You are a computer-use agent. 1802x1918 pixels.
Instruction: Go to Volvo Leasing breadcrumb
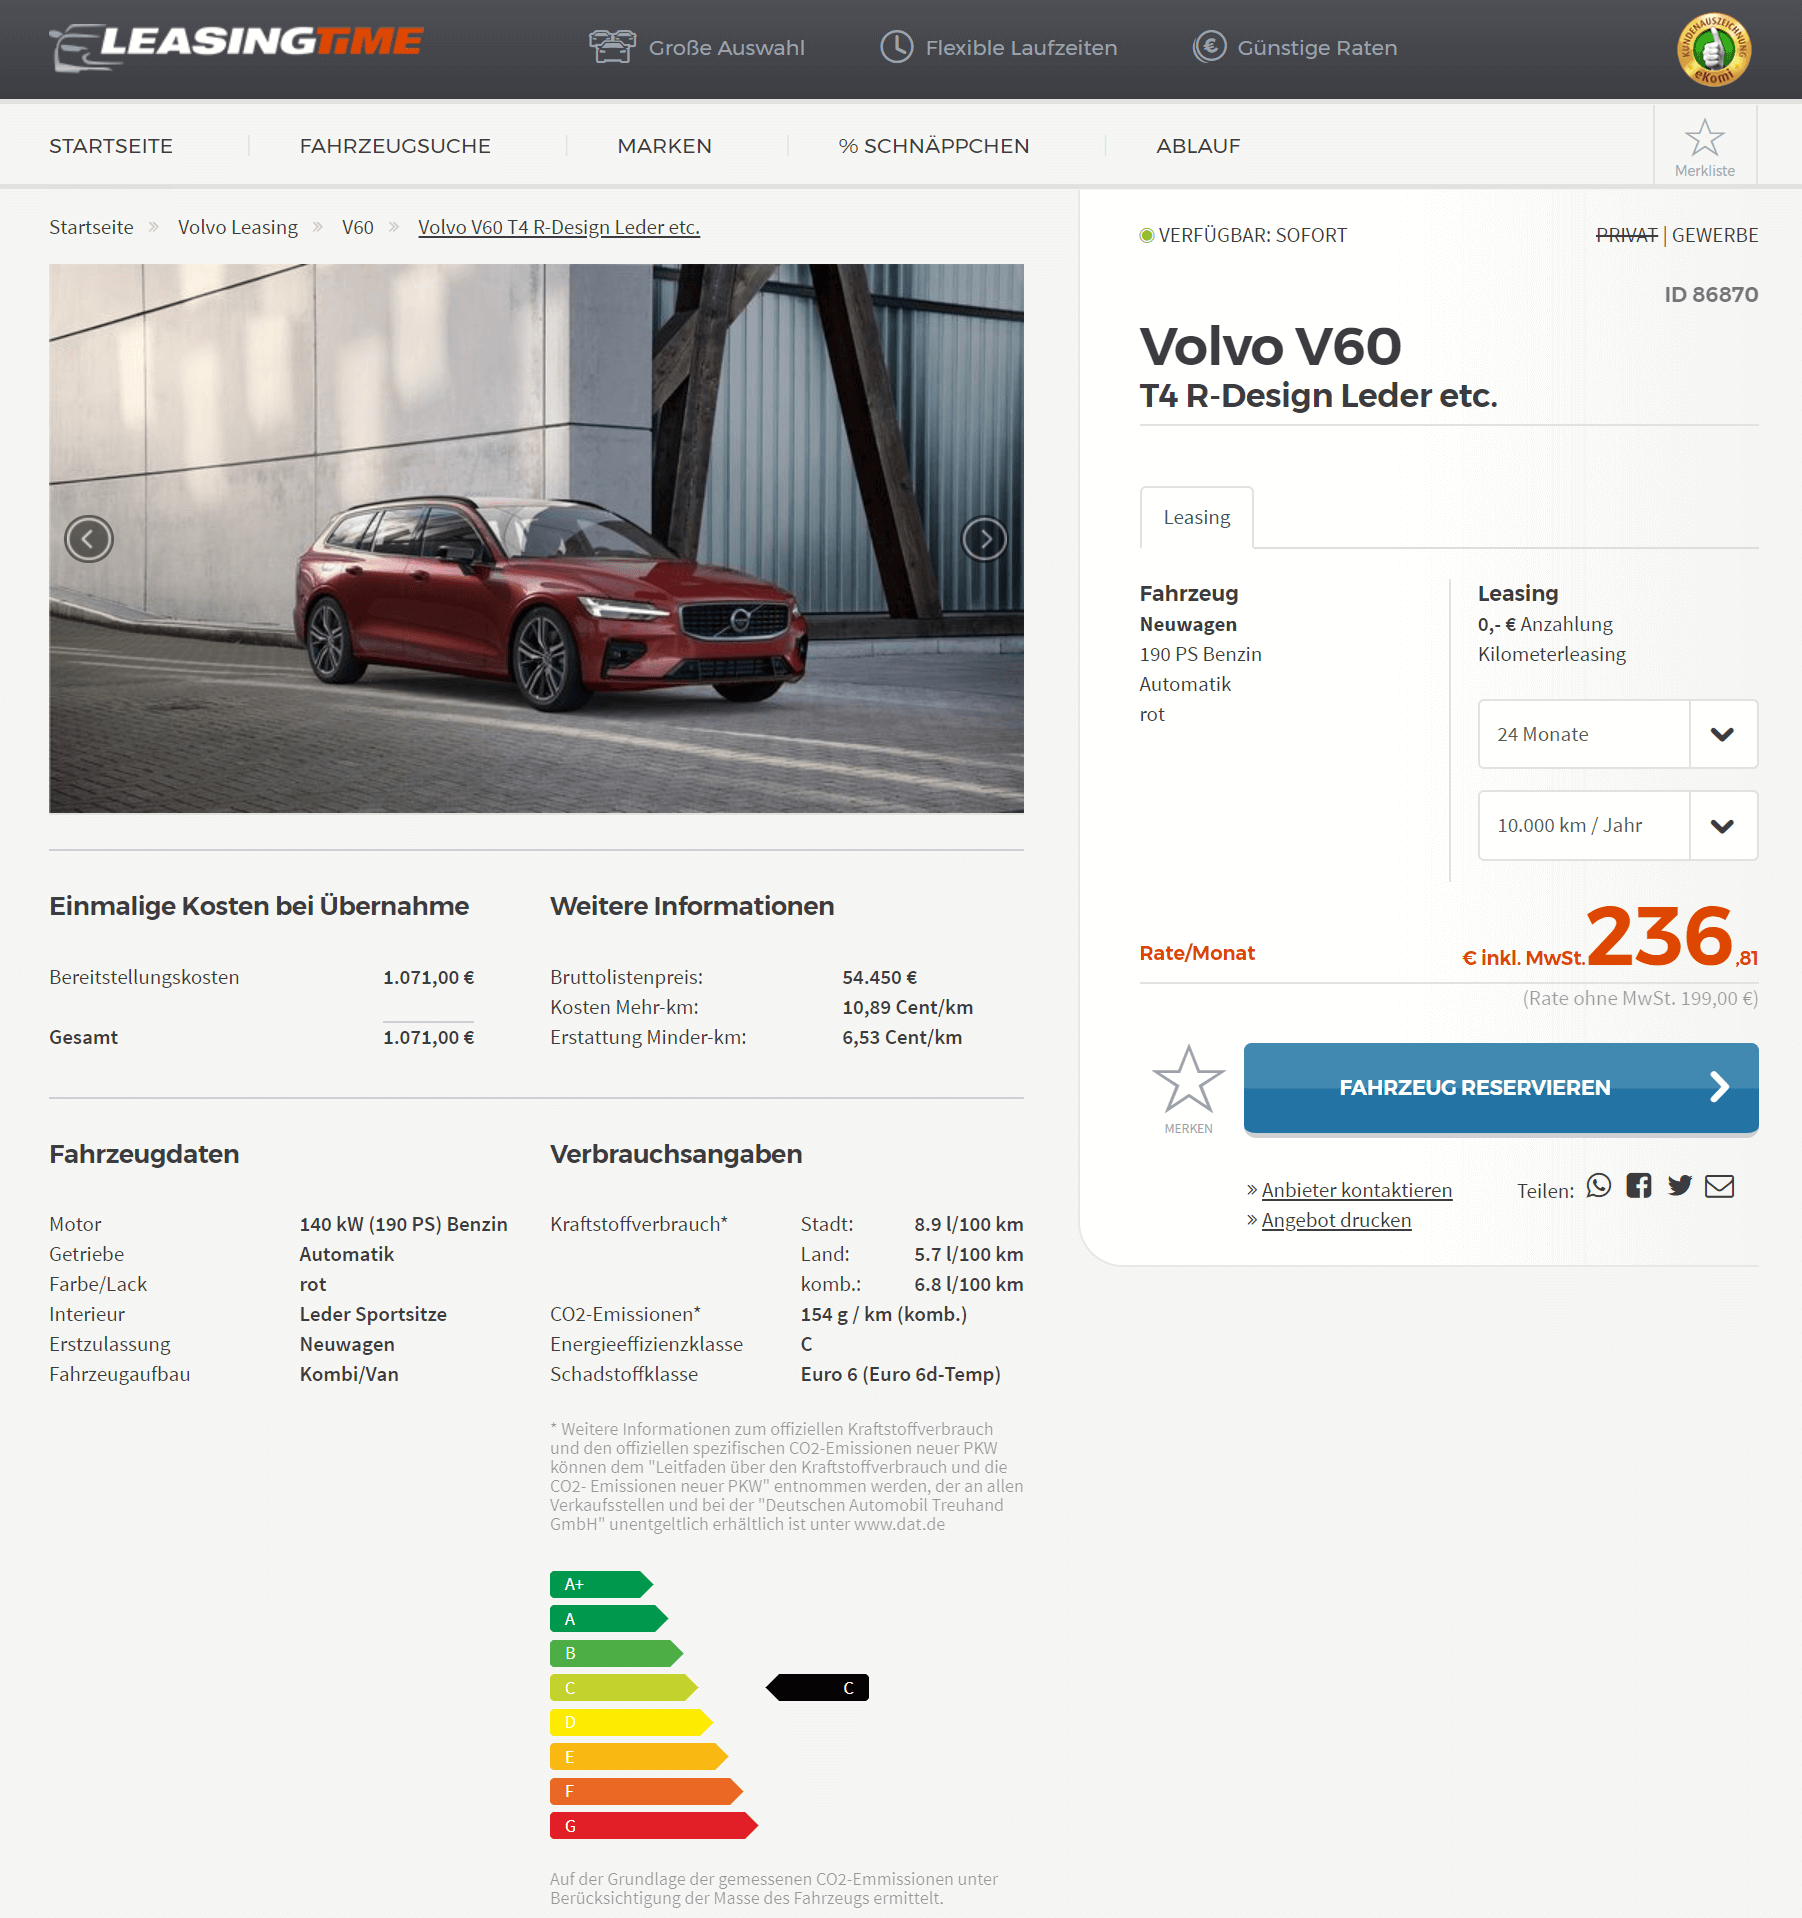click(x=238, y=227)
